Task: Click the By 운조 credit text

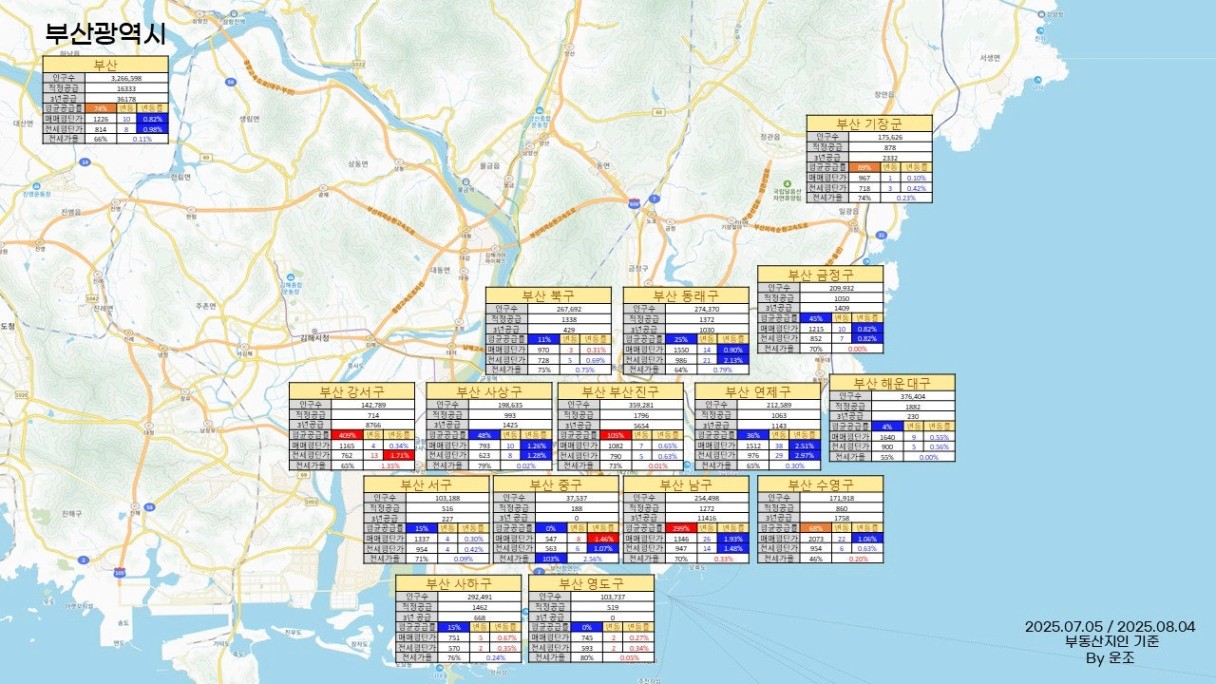Action: pyautogui.click(x=1110, y=659)
